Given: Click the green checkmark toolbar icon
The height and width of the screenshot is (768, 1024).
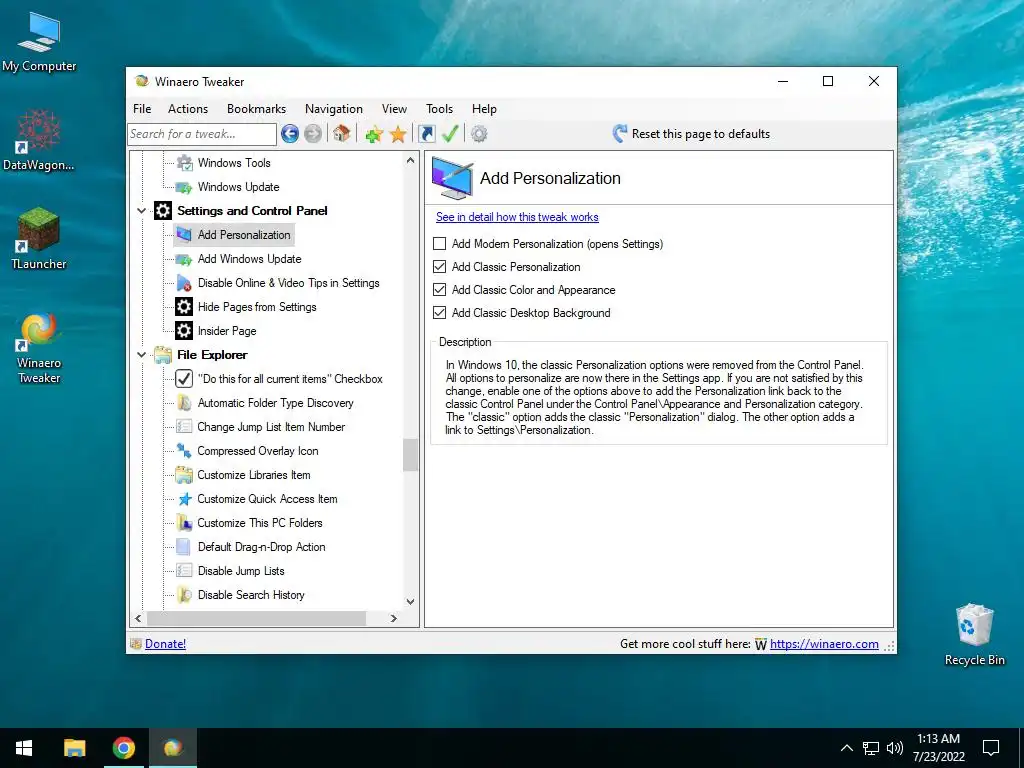Looking at the screenshot, I should pos(450,134).
